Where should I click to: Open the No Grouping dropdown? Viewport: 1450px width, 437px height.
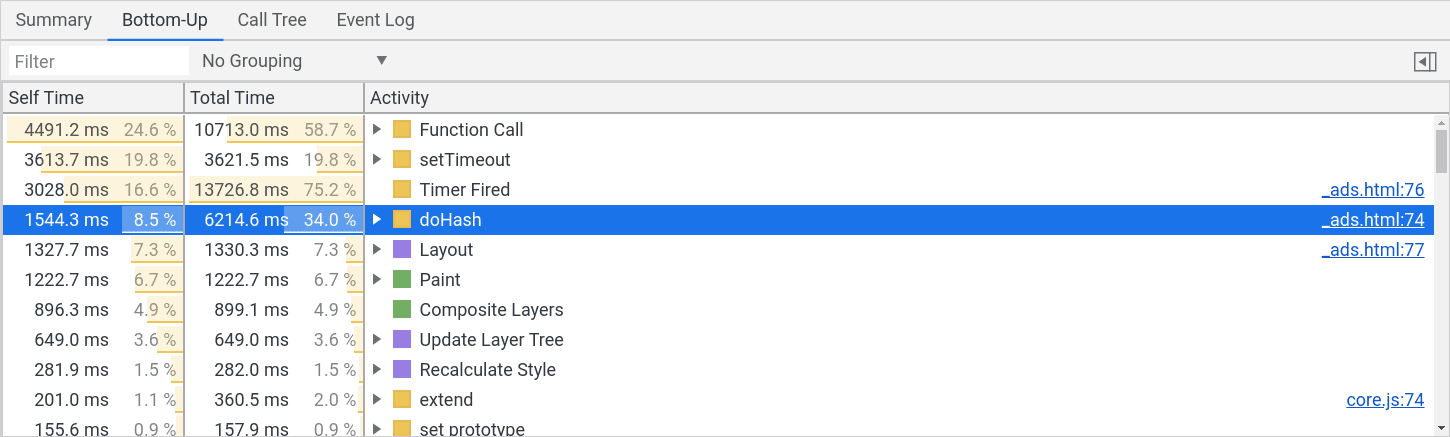coord(294,61)
